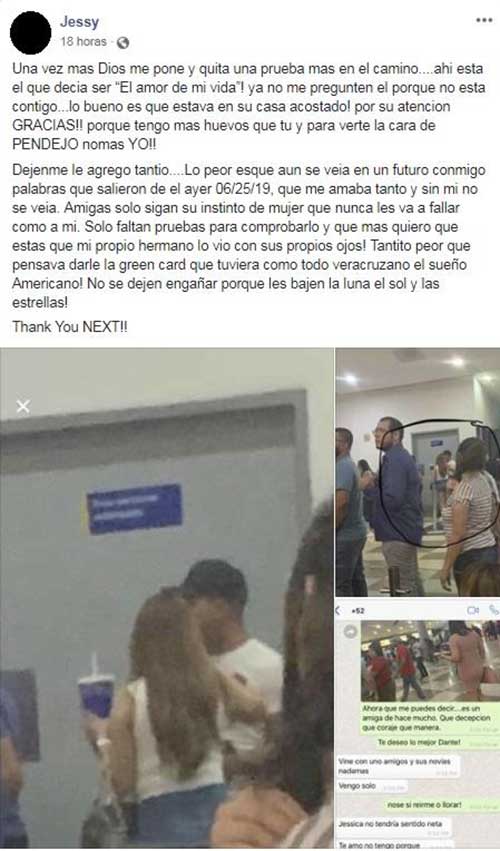The image size is (500, 851).
Task: Tap the forward arrow beside the chat photo
Action: [x=351, y=632]
